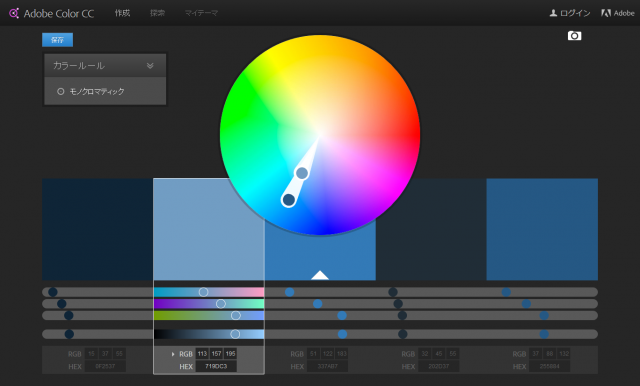Click the dark blue outer handle on color wheel
Image resolution: width=640 pixels, height=386 pixels.
click(x=289, y=200)
